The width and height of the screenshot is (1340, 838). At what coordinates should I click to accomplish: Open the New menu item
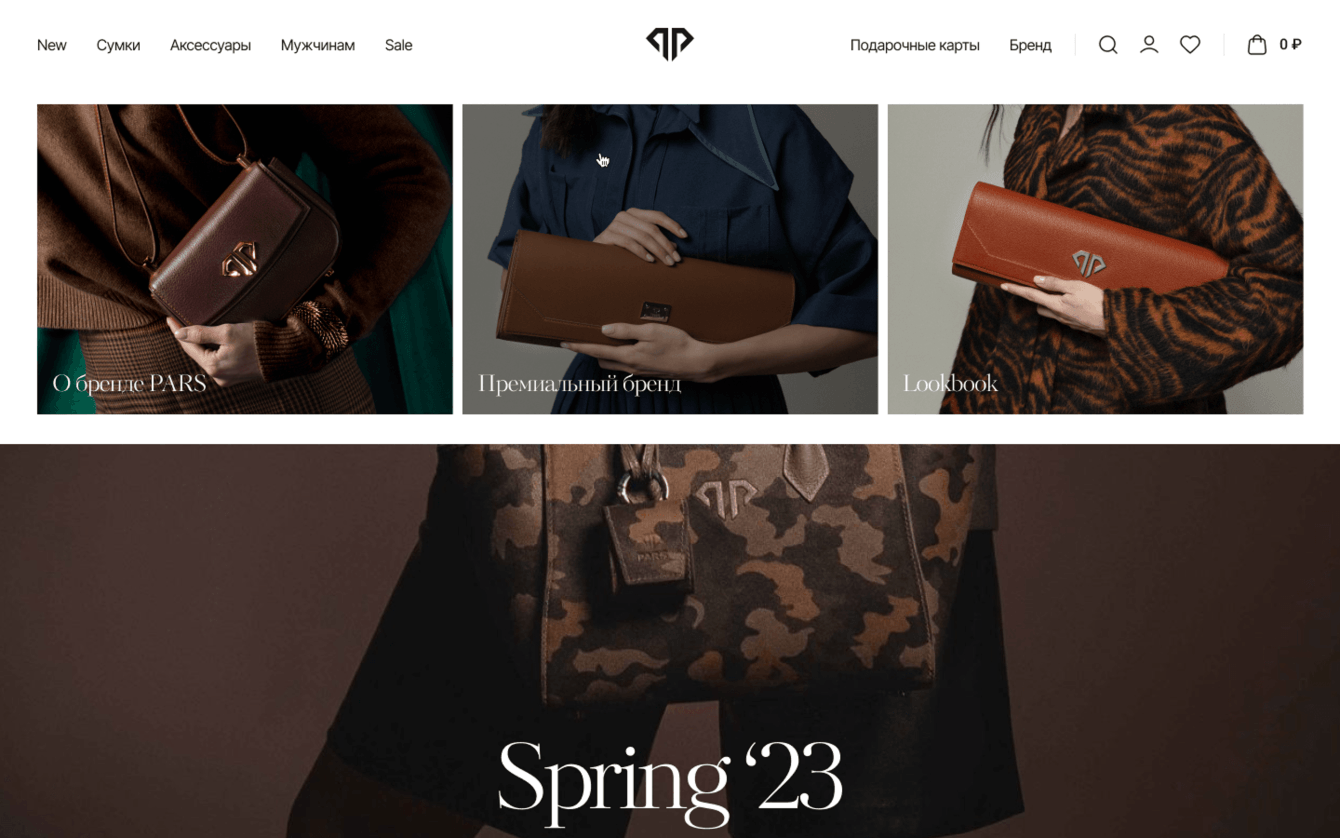tap(52, 45)
